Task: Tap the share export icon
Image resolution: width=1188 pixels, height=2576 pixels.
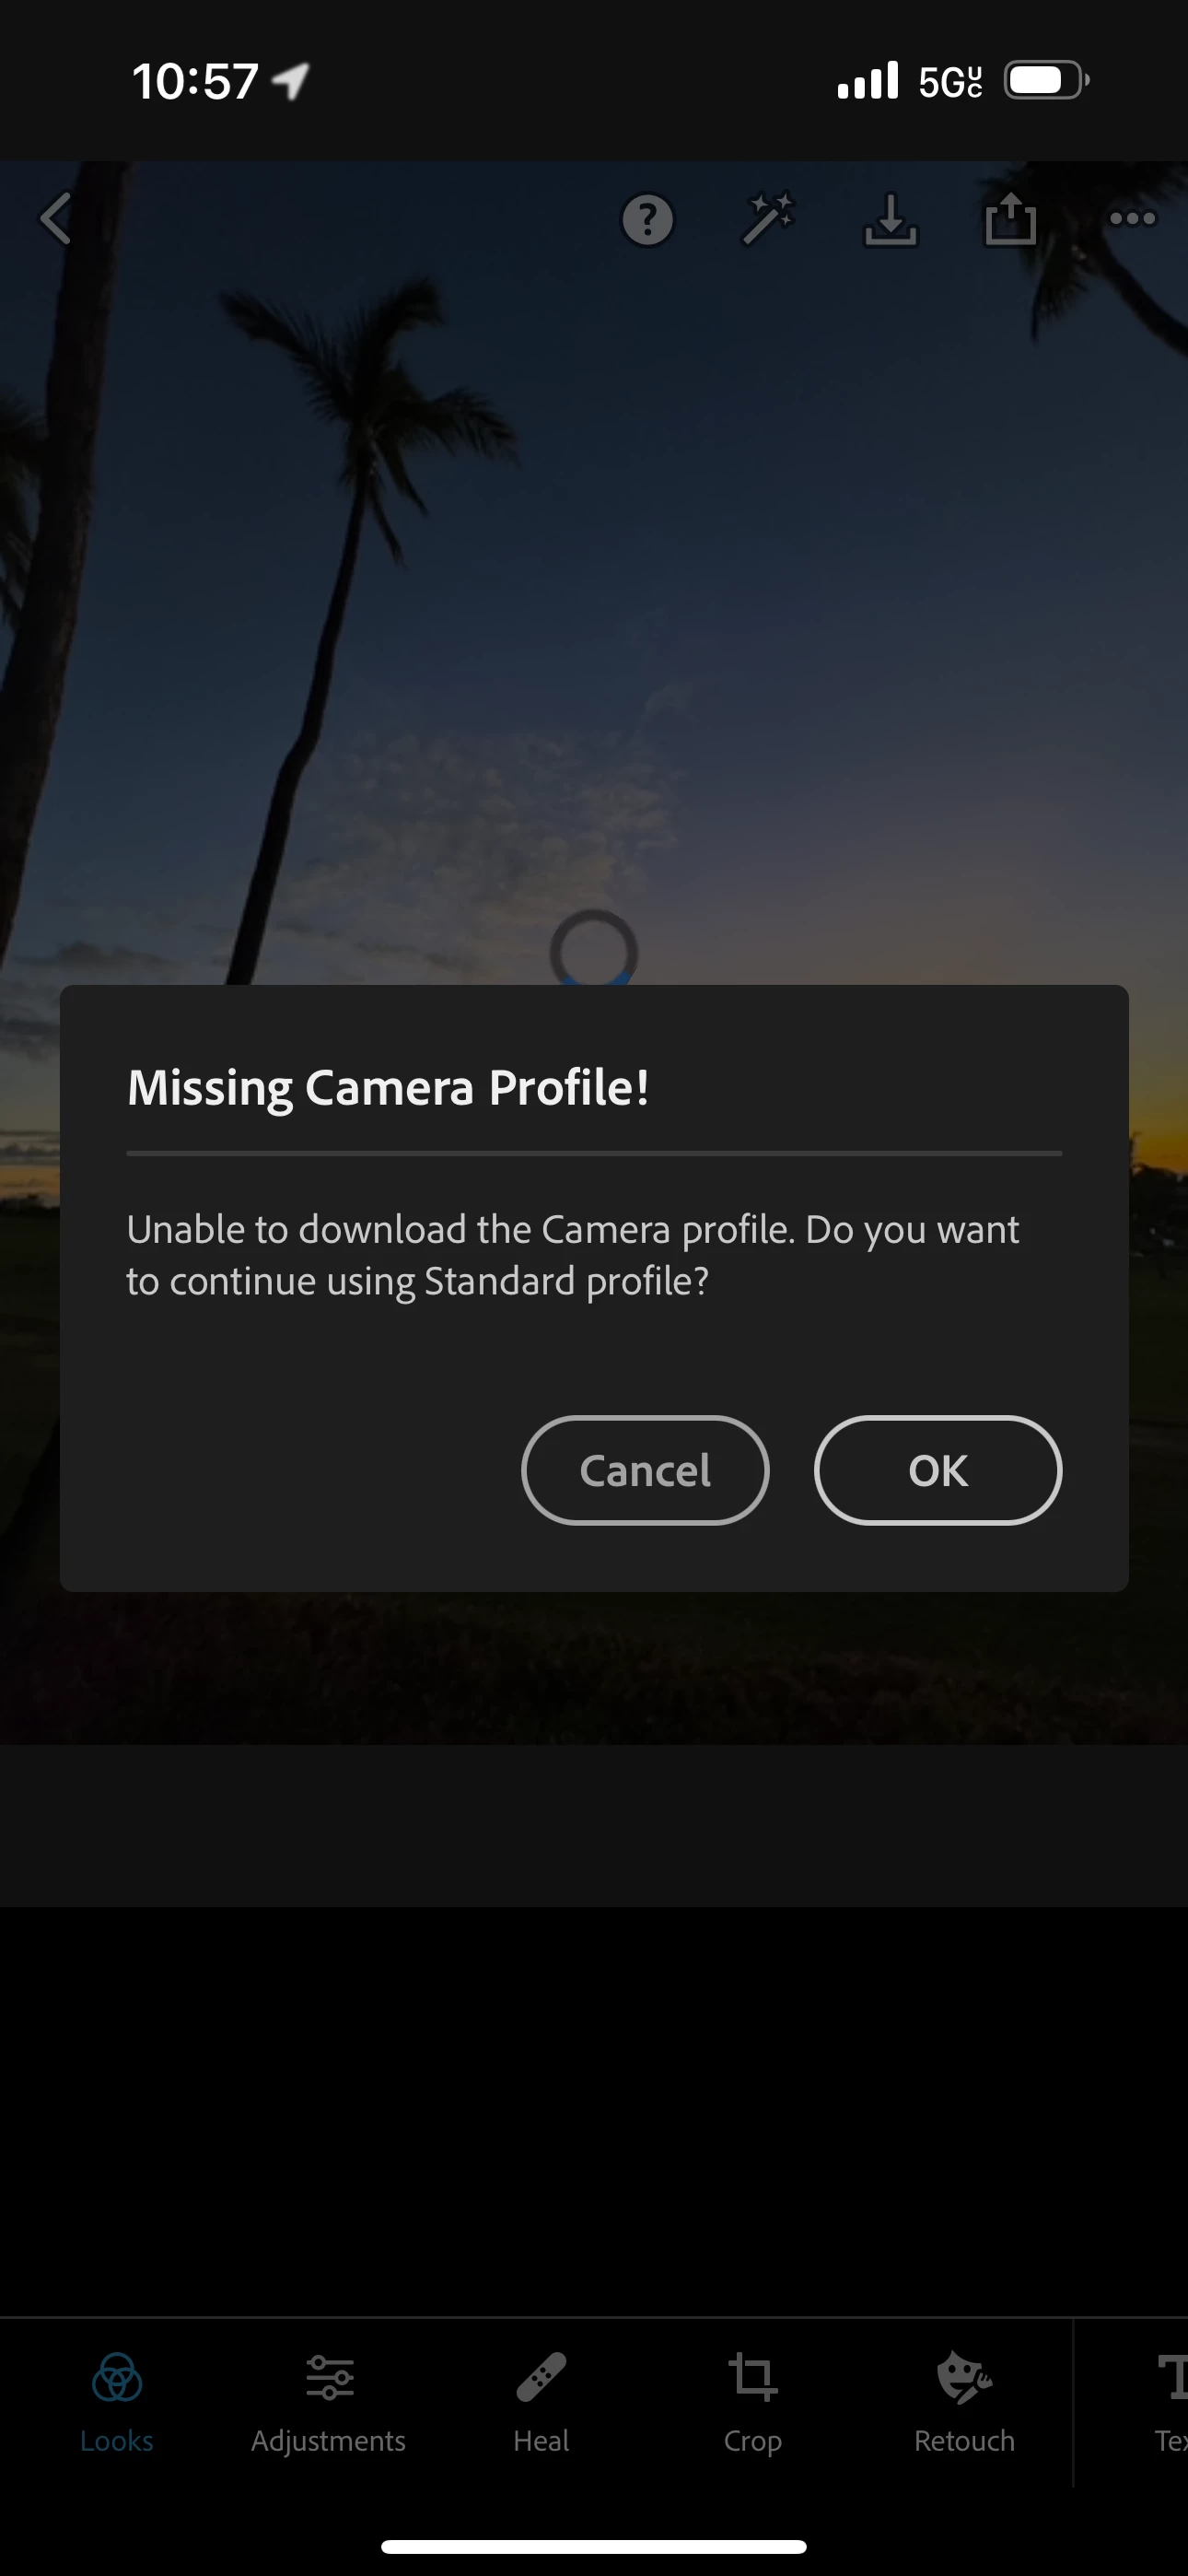Action: coord(1010,218)
